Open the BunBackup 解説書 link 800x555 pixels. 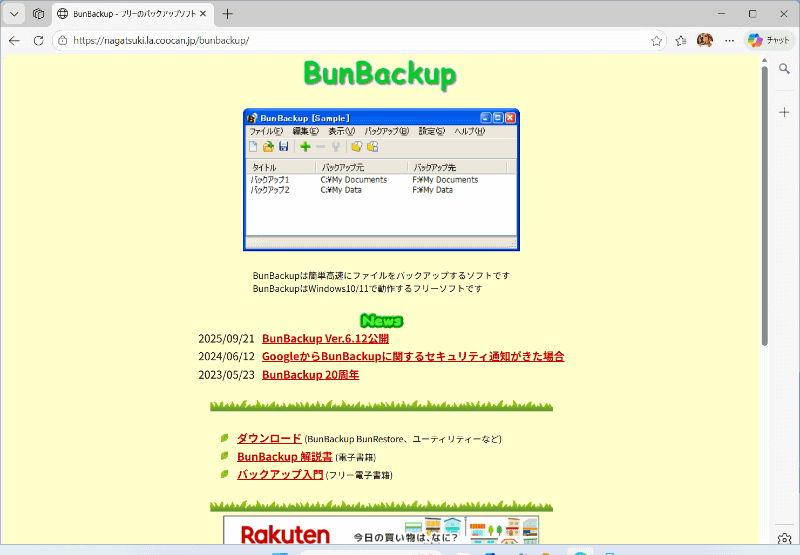click(285, 457)
